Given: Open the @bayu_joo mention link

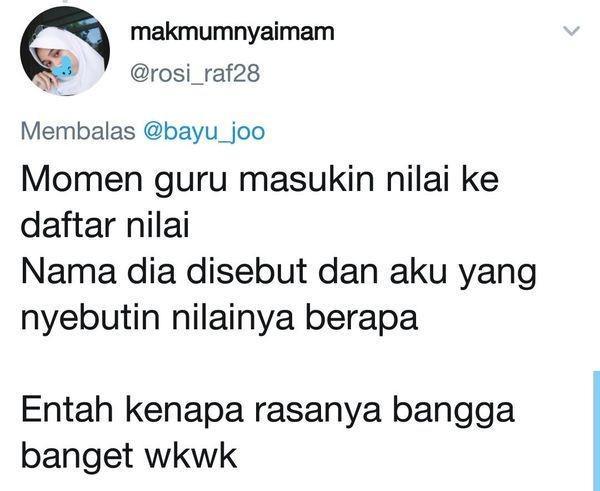Looking at the screenshot, I should (x=204, y=132).
